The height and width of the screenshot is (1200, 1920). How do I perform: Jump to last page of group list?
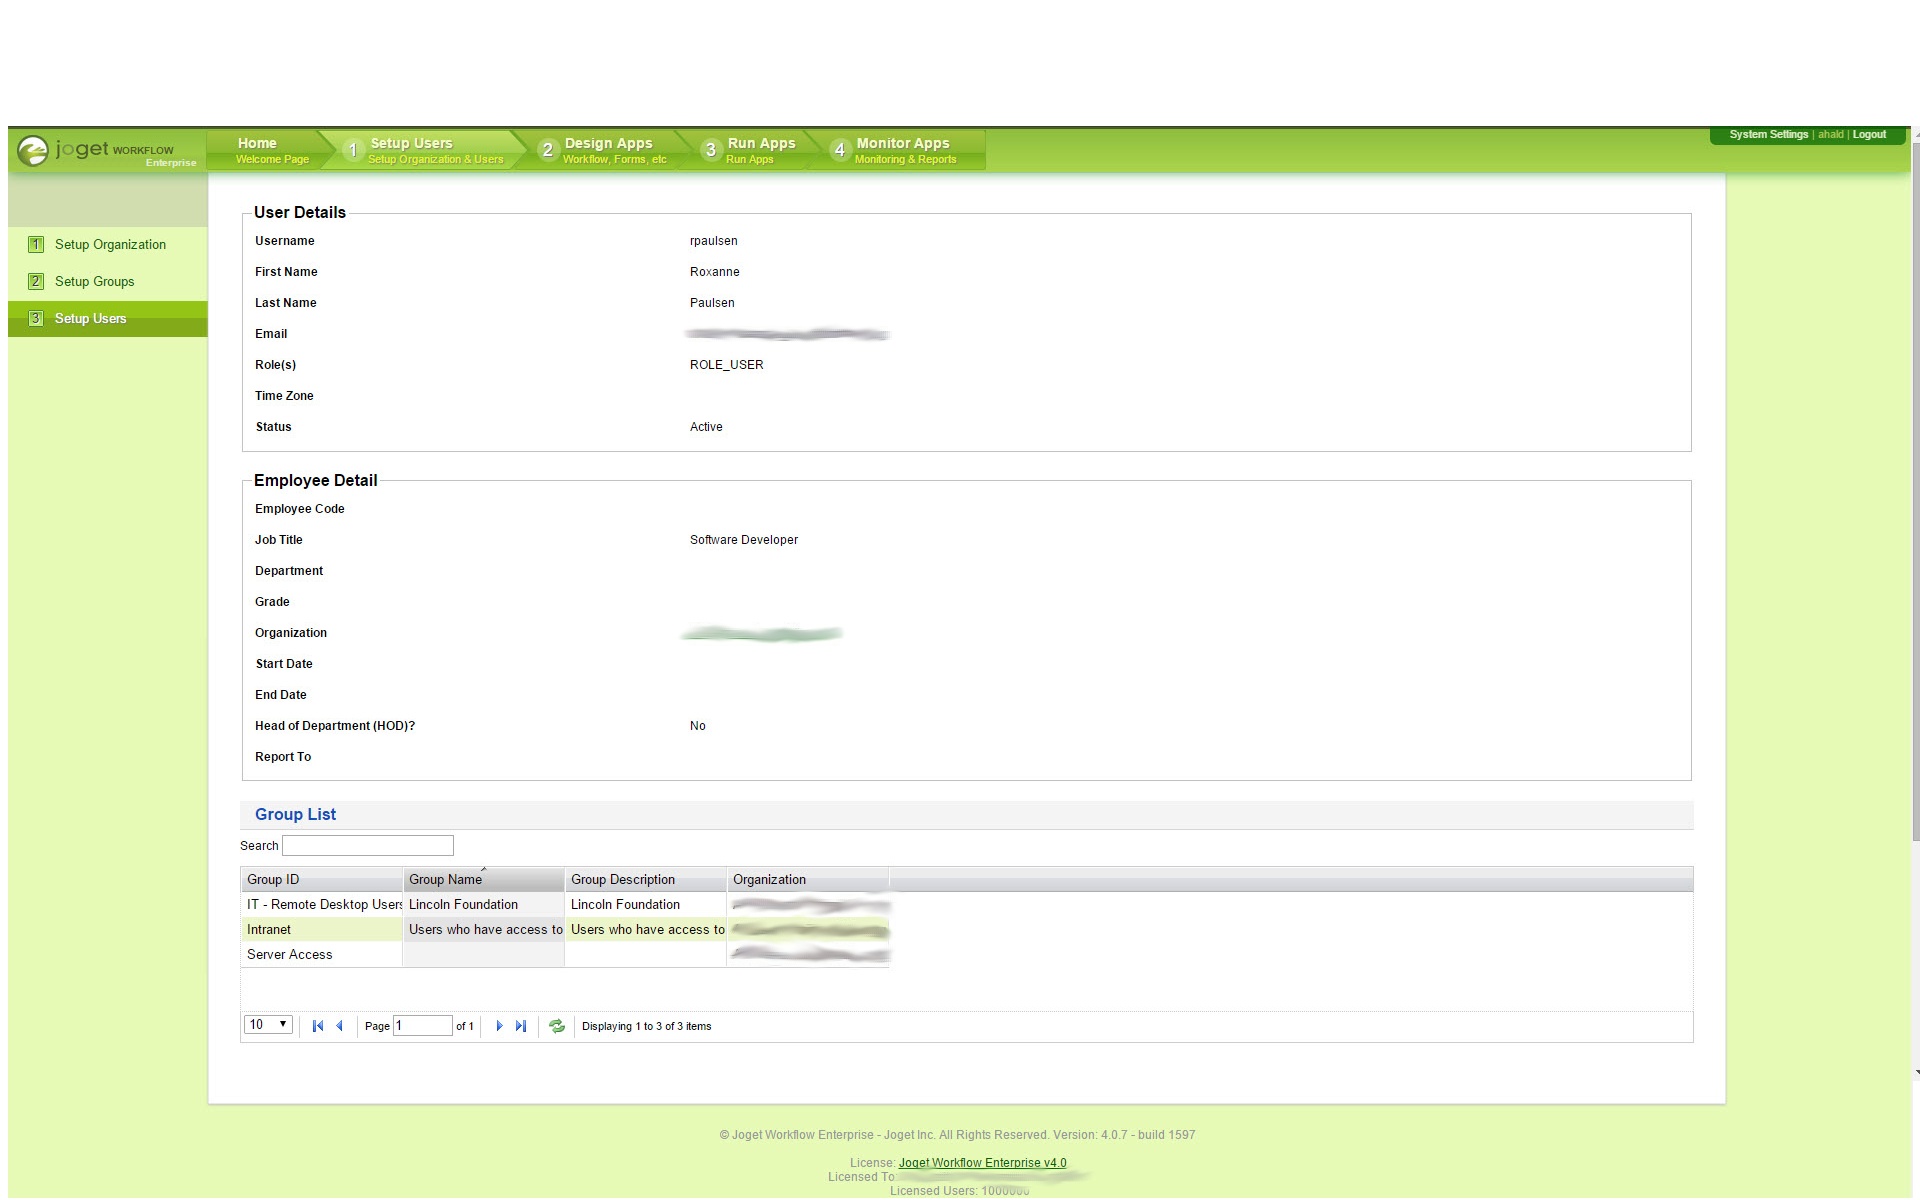pyautogui.click(x=520, y=1026)
